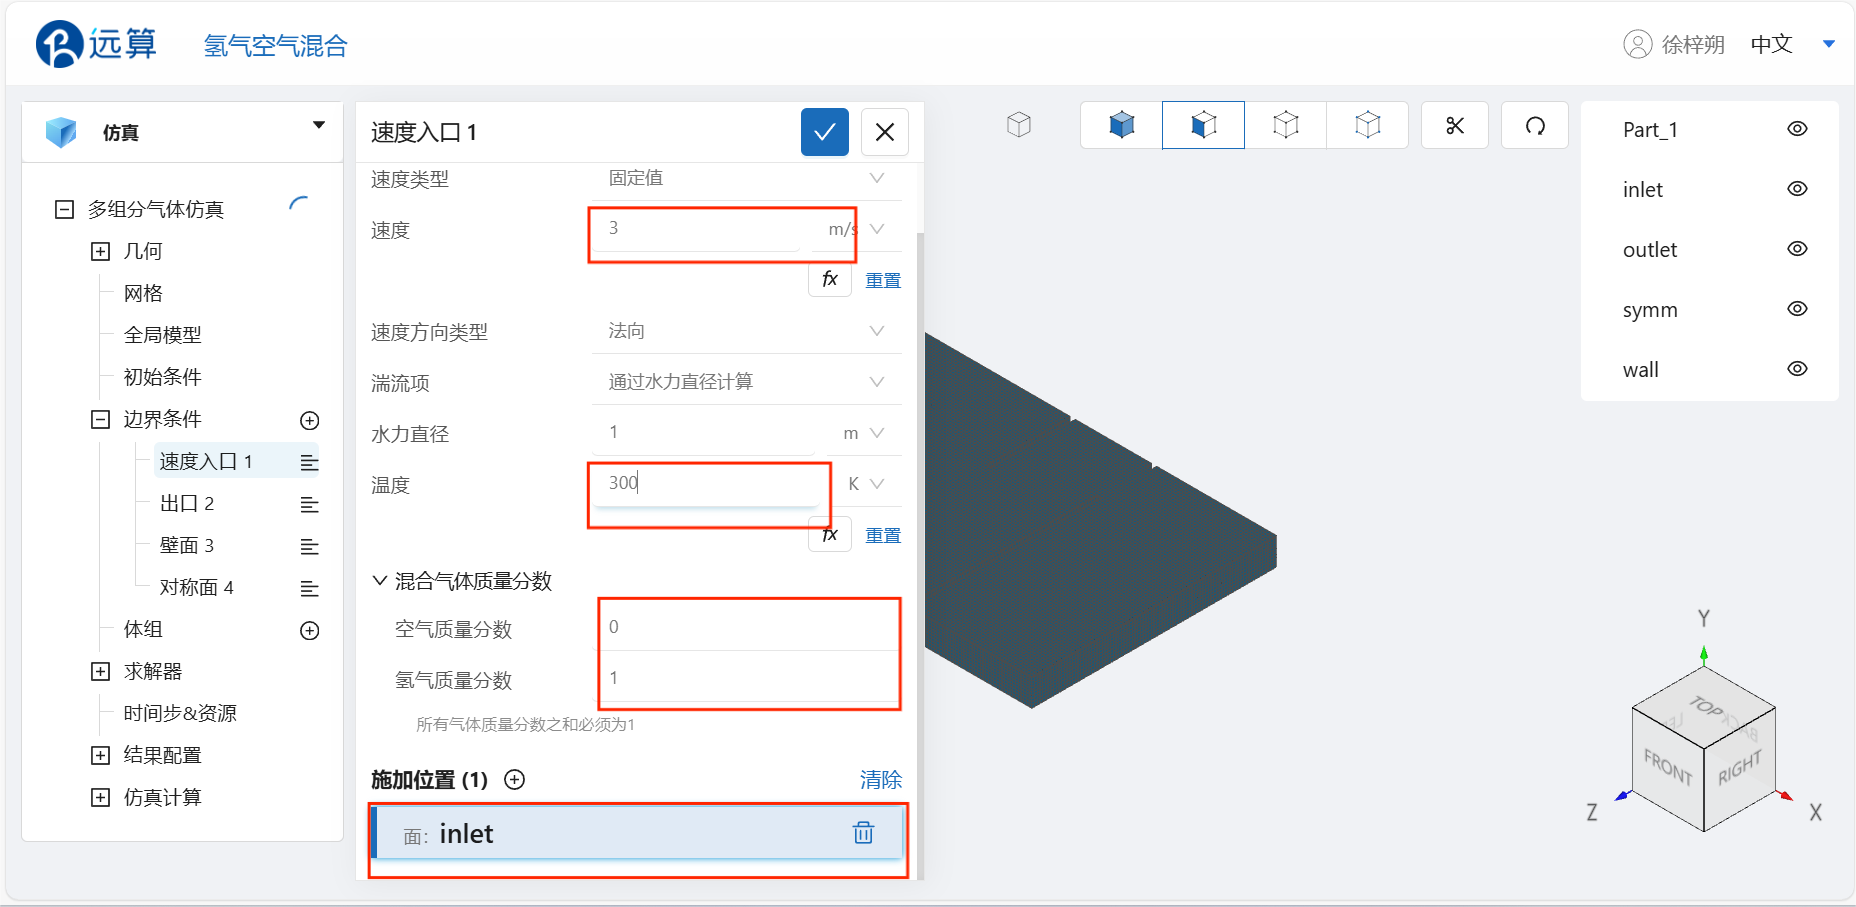Select 壁面 3 boundary item
1856x907 pixels.
click(x=187, y=545)
